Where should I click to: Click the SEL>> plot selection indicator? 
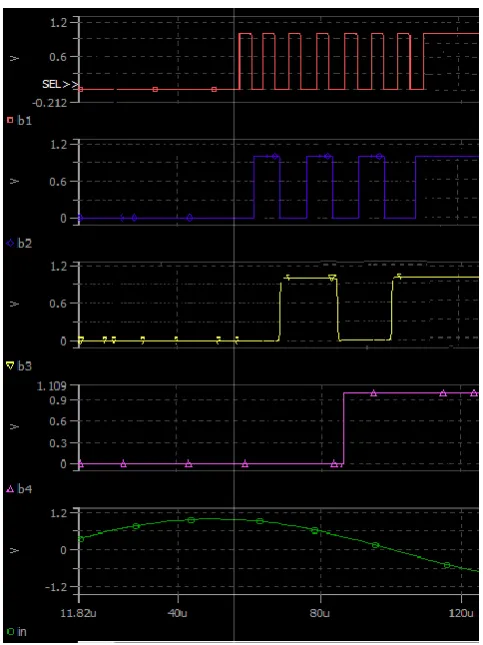tap(60, 84)
